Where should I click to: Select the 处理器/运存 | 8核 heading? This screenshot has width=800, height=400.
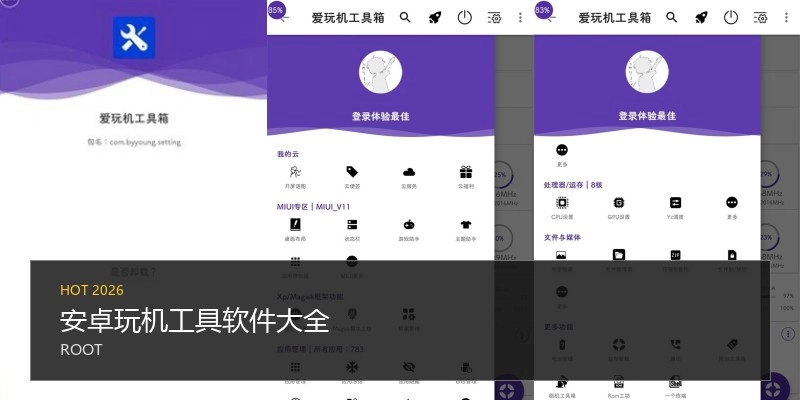(573, 185)
